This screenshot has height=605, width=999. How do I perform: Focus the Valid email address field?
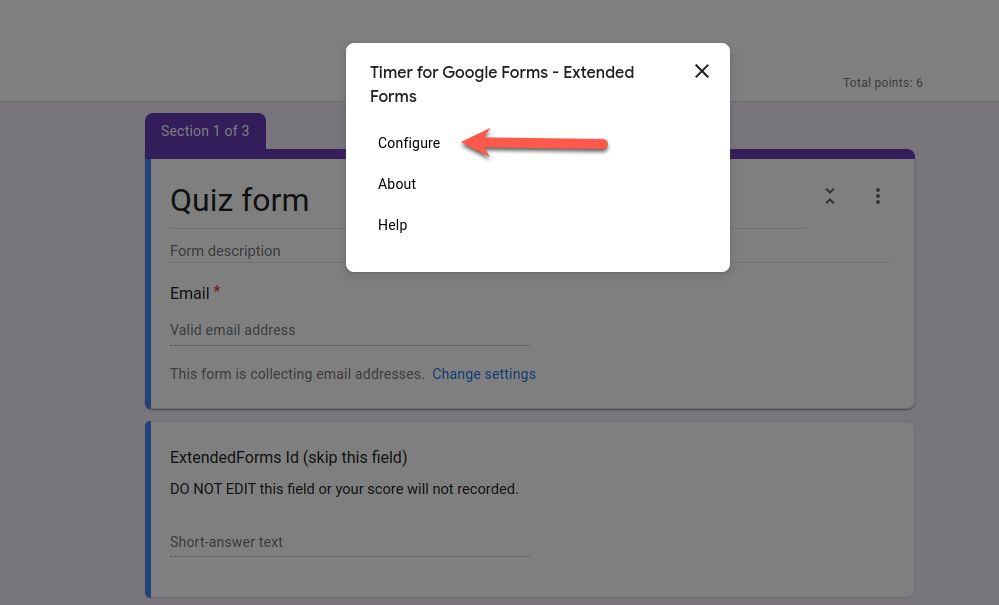tap(233, 330)
